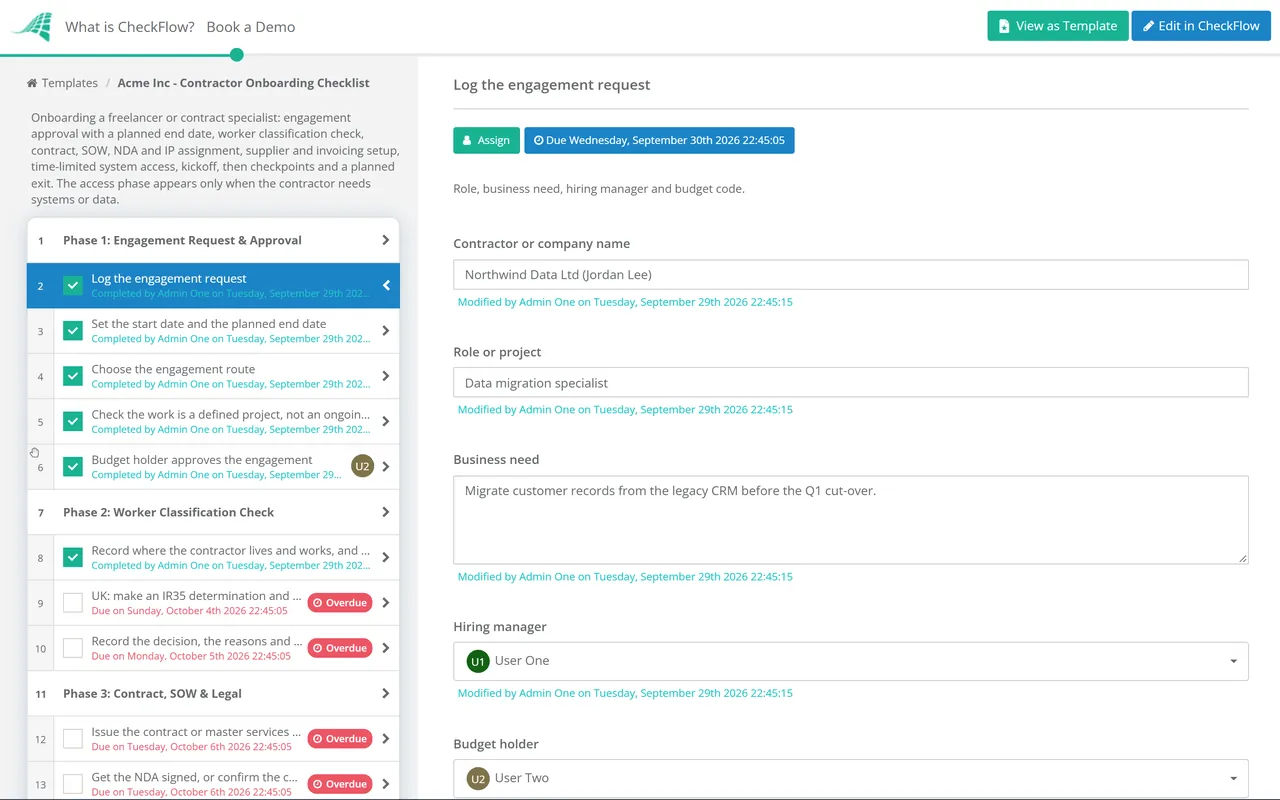
Task: Click Business need text area
Action: point(851,520)
